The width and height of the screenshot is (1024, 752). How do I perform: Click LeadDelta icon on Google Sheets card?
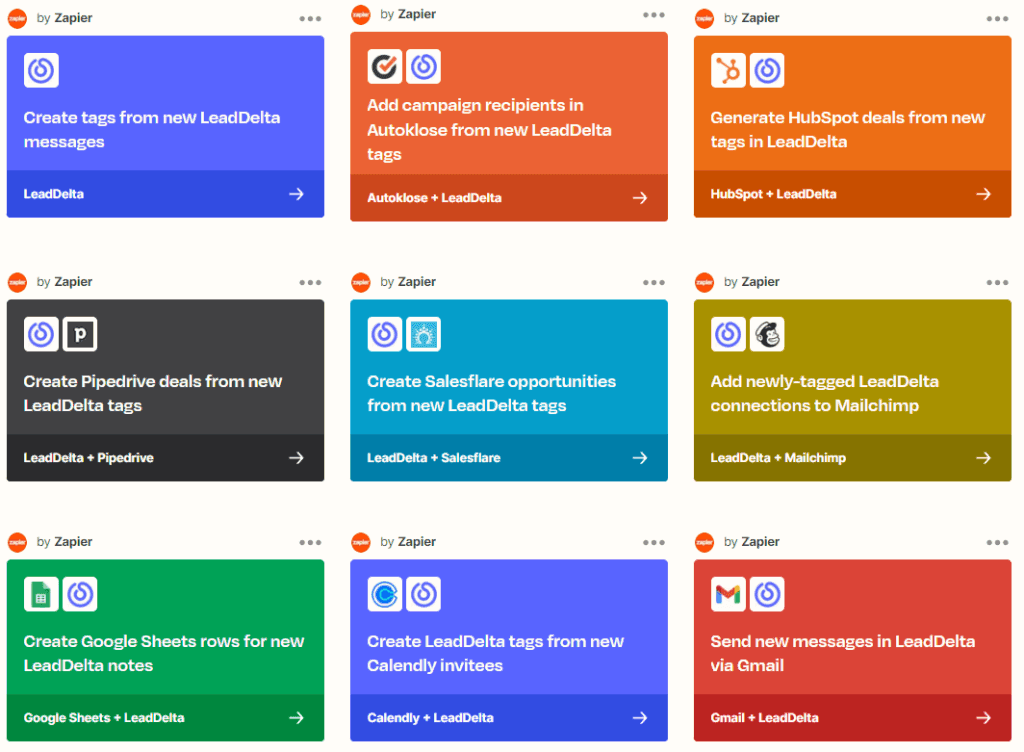80,593
